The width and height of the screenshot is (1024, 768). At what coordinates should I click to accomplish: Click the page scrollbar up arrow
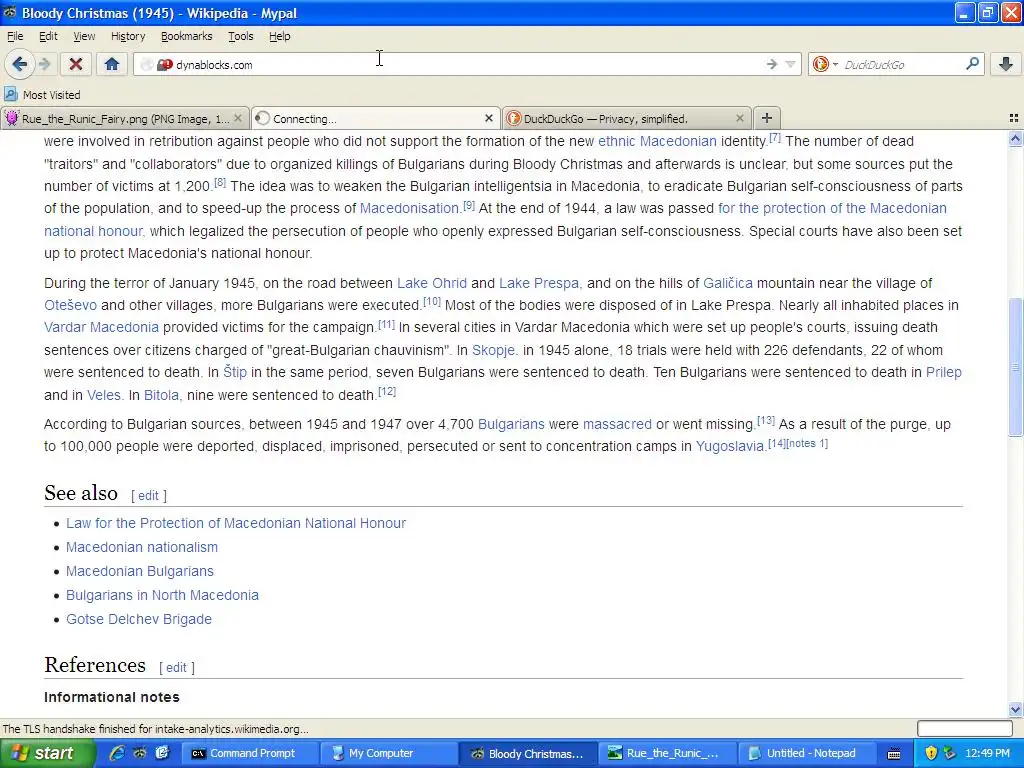pos(1016,138)
